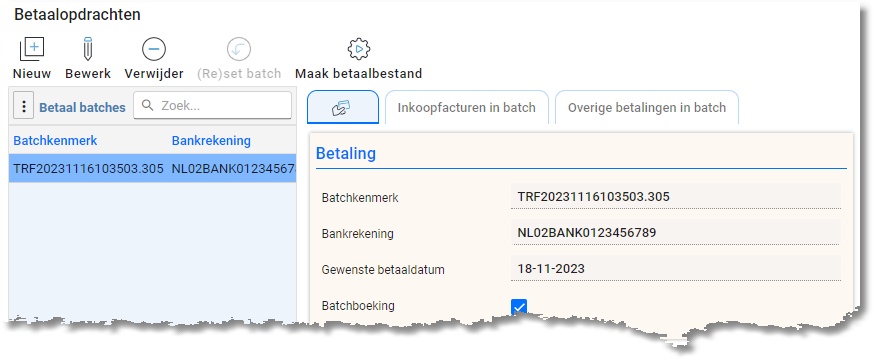Open the three-dot menu beside Betaal batches
874x361 pixels.
(23, 106)
